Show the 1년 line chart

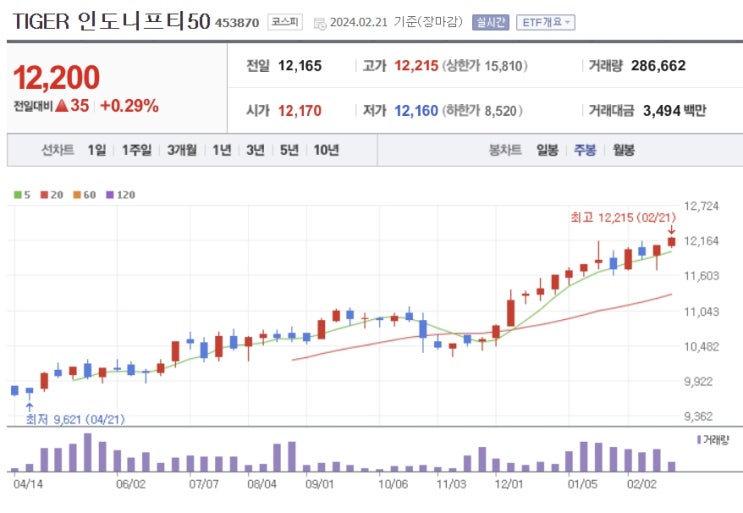[222, 150]
